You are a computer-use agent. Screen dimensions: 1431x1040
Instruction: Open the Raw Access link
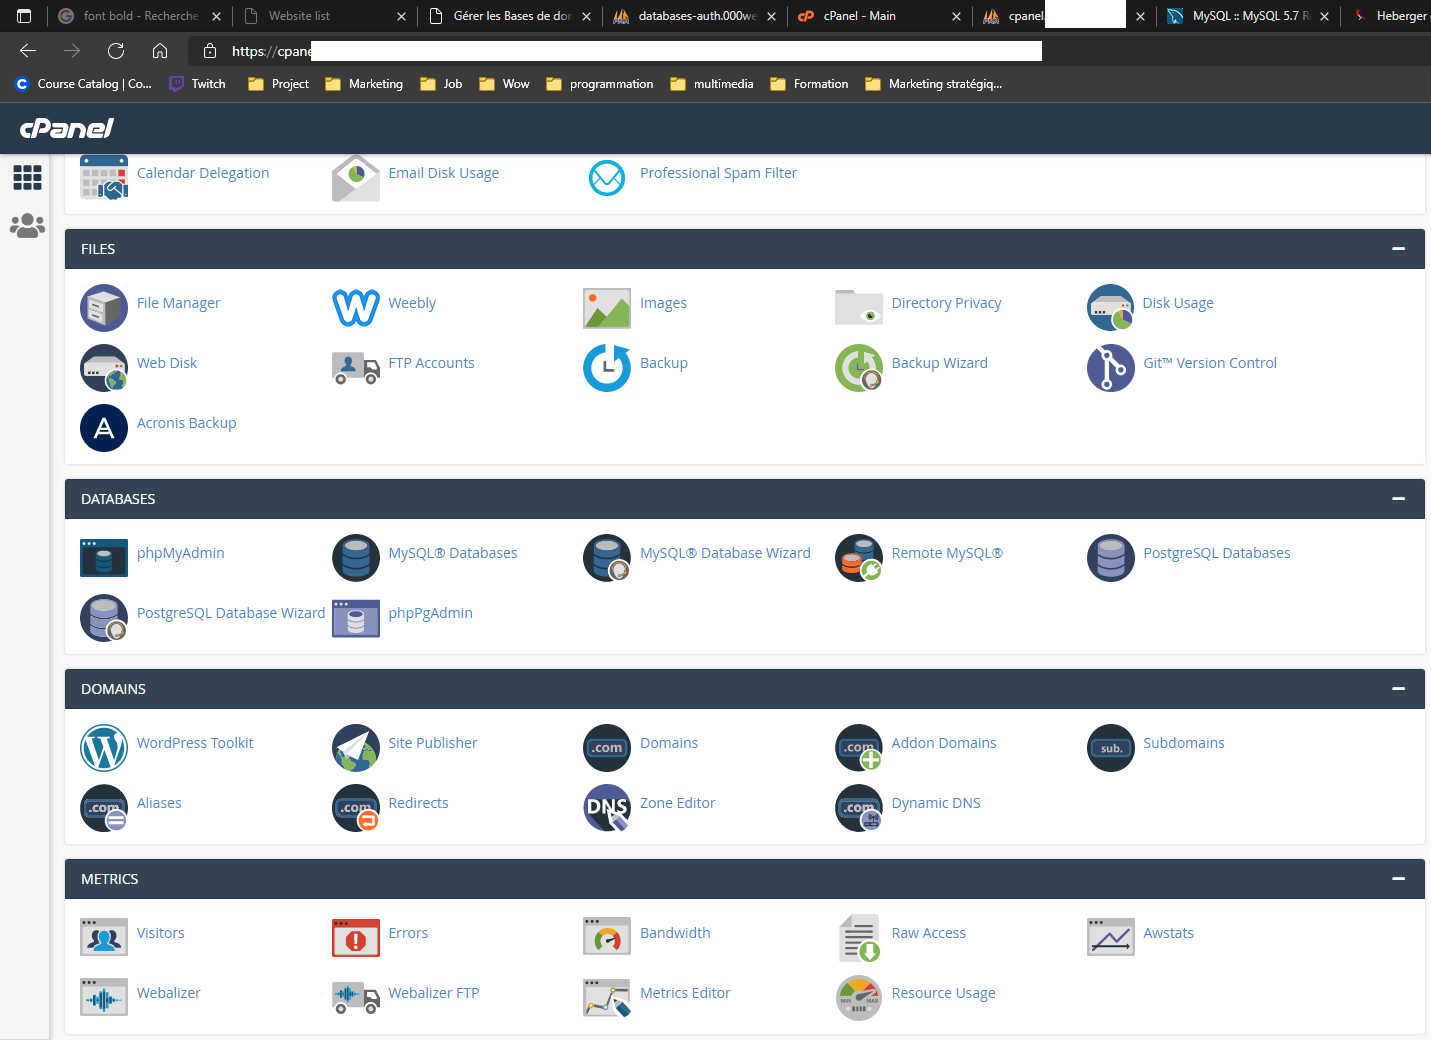point(929,933)
